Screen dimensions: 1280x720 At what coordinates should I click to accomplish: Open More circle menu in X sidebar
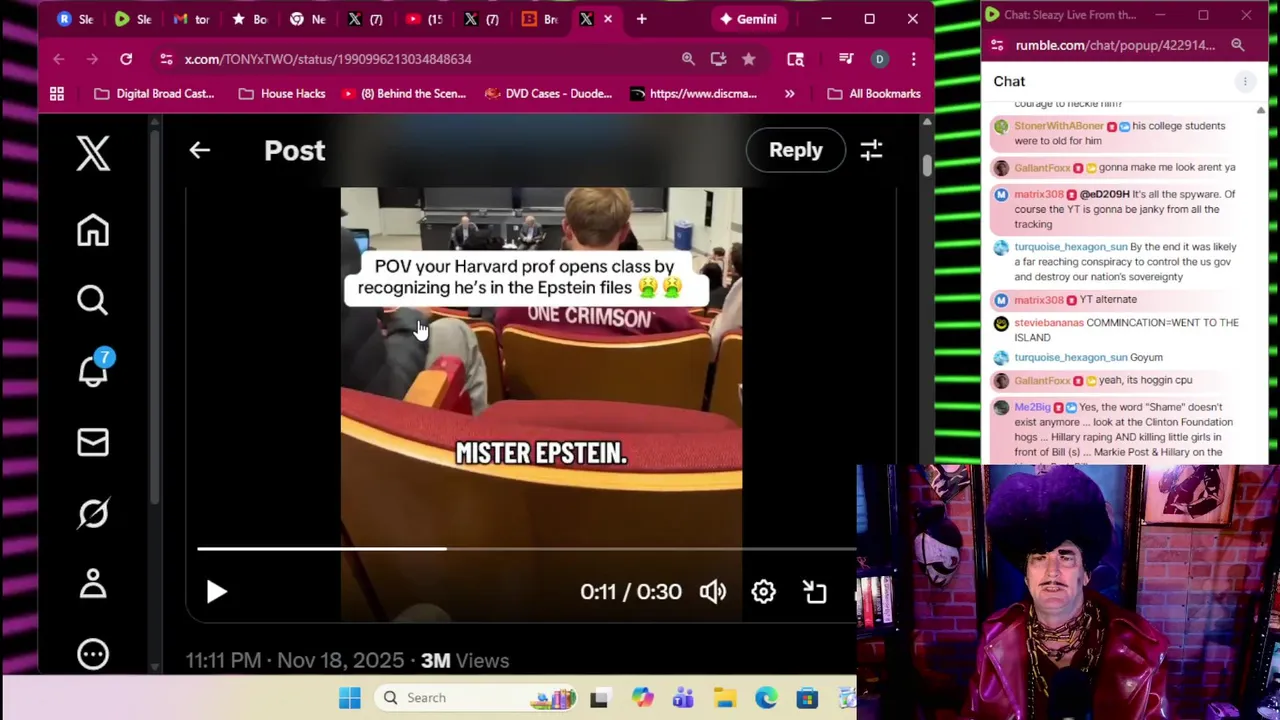(x=93, y=655)
